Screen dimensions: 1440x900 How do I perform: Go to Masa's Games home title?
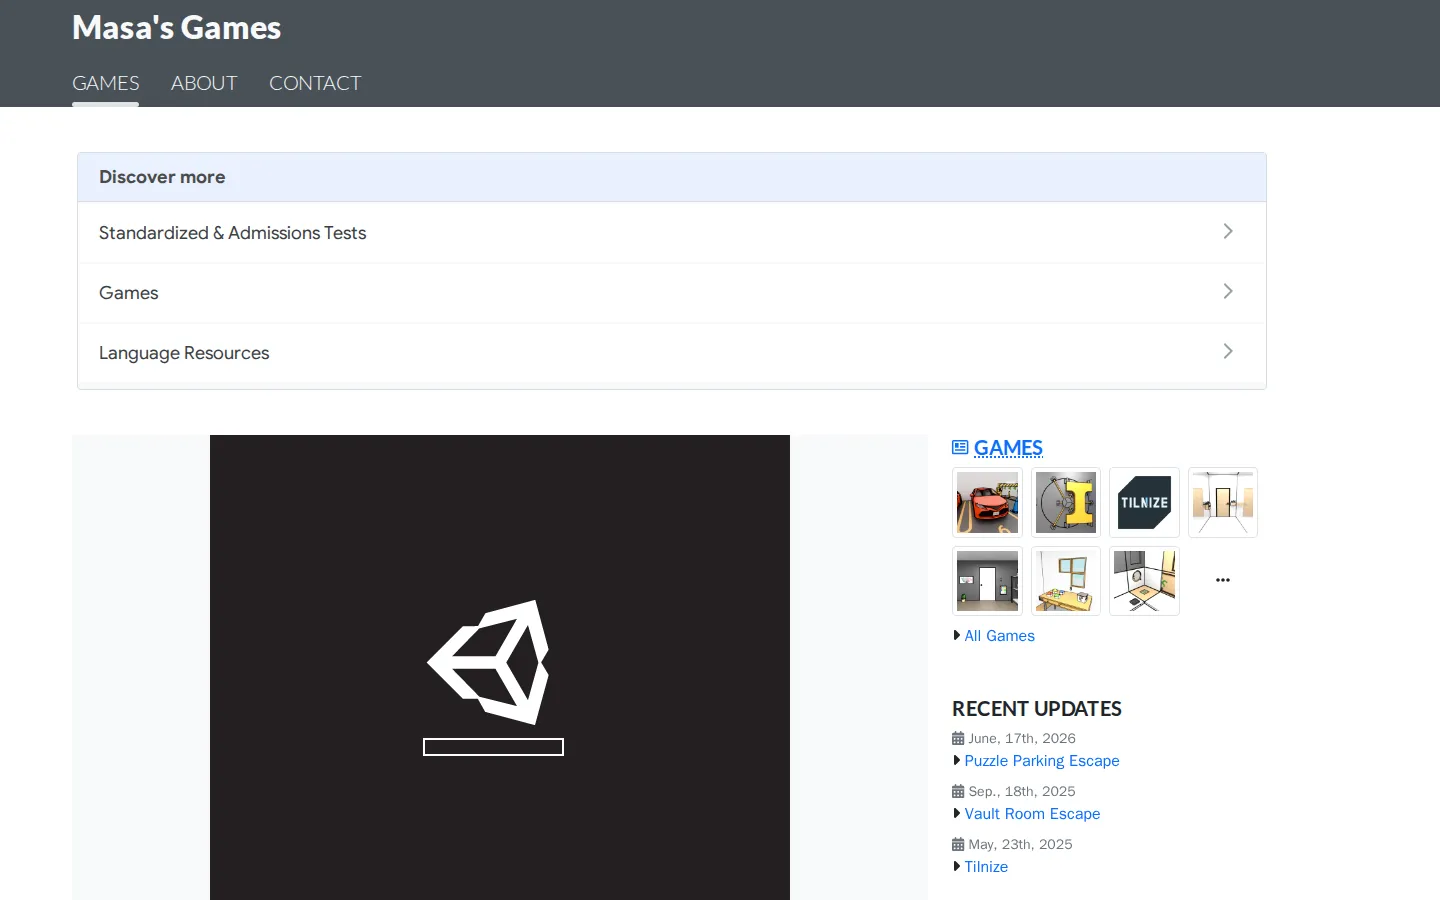pyautogui.click(x=177, y=28)
